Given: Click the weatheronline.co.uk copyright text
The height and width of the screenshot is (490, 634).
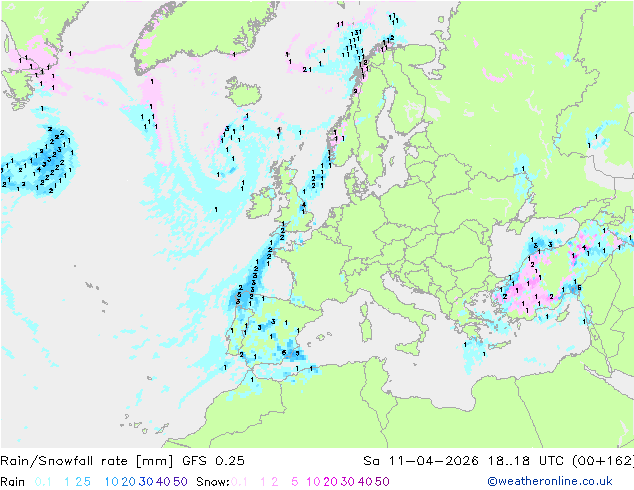Looking at the screenshot, I should pos(549,481).
